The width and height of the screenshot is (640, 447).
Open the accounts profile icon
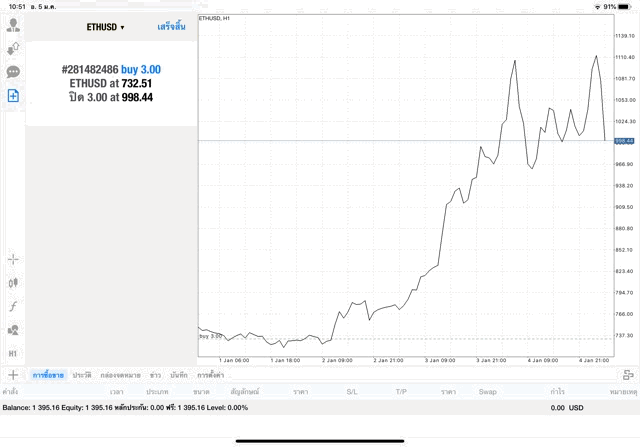click(13, 24)
